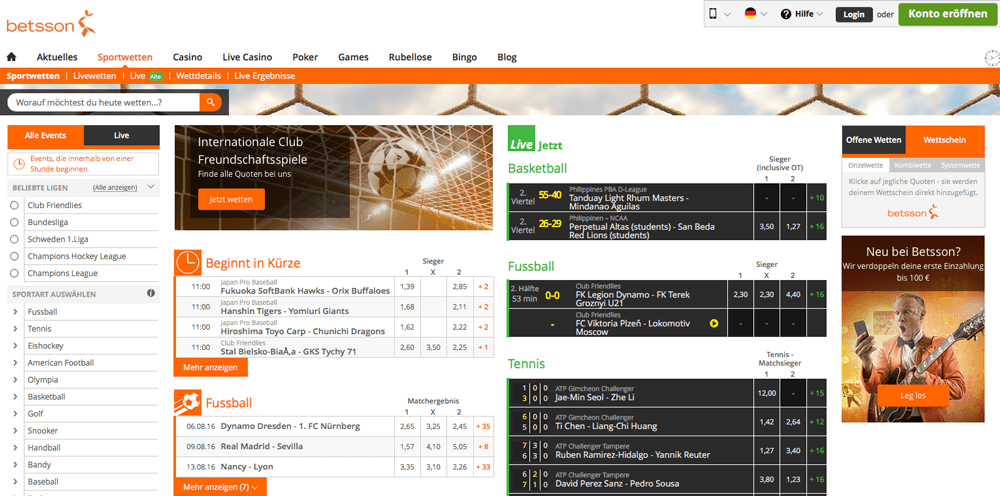1000x496 pixels.
Task: Open the German flag language selector
Action: click(x=751, y=13)
